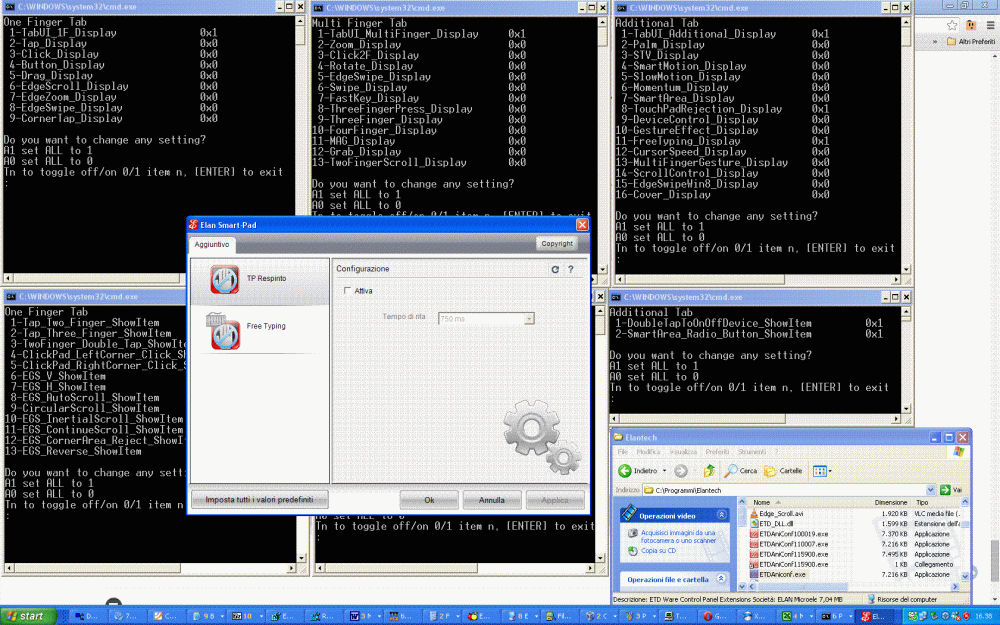Click the refresh icon beside Configurazione
The height and width of the screenshot is (625, 1000).
(x=555, y=269)
